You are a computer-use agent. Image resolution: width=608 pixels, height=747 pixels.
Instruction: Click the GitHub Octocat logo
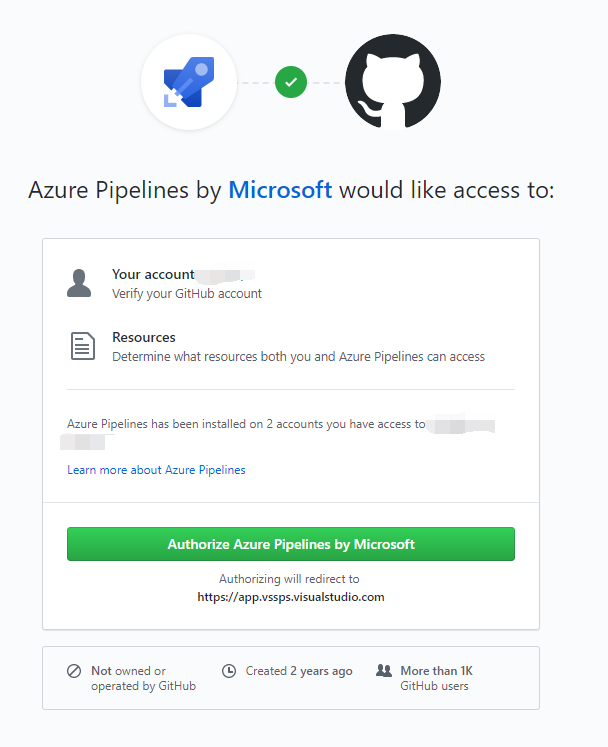(392, 82)
